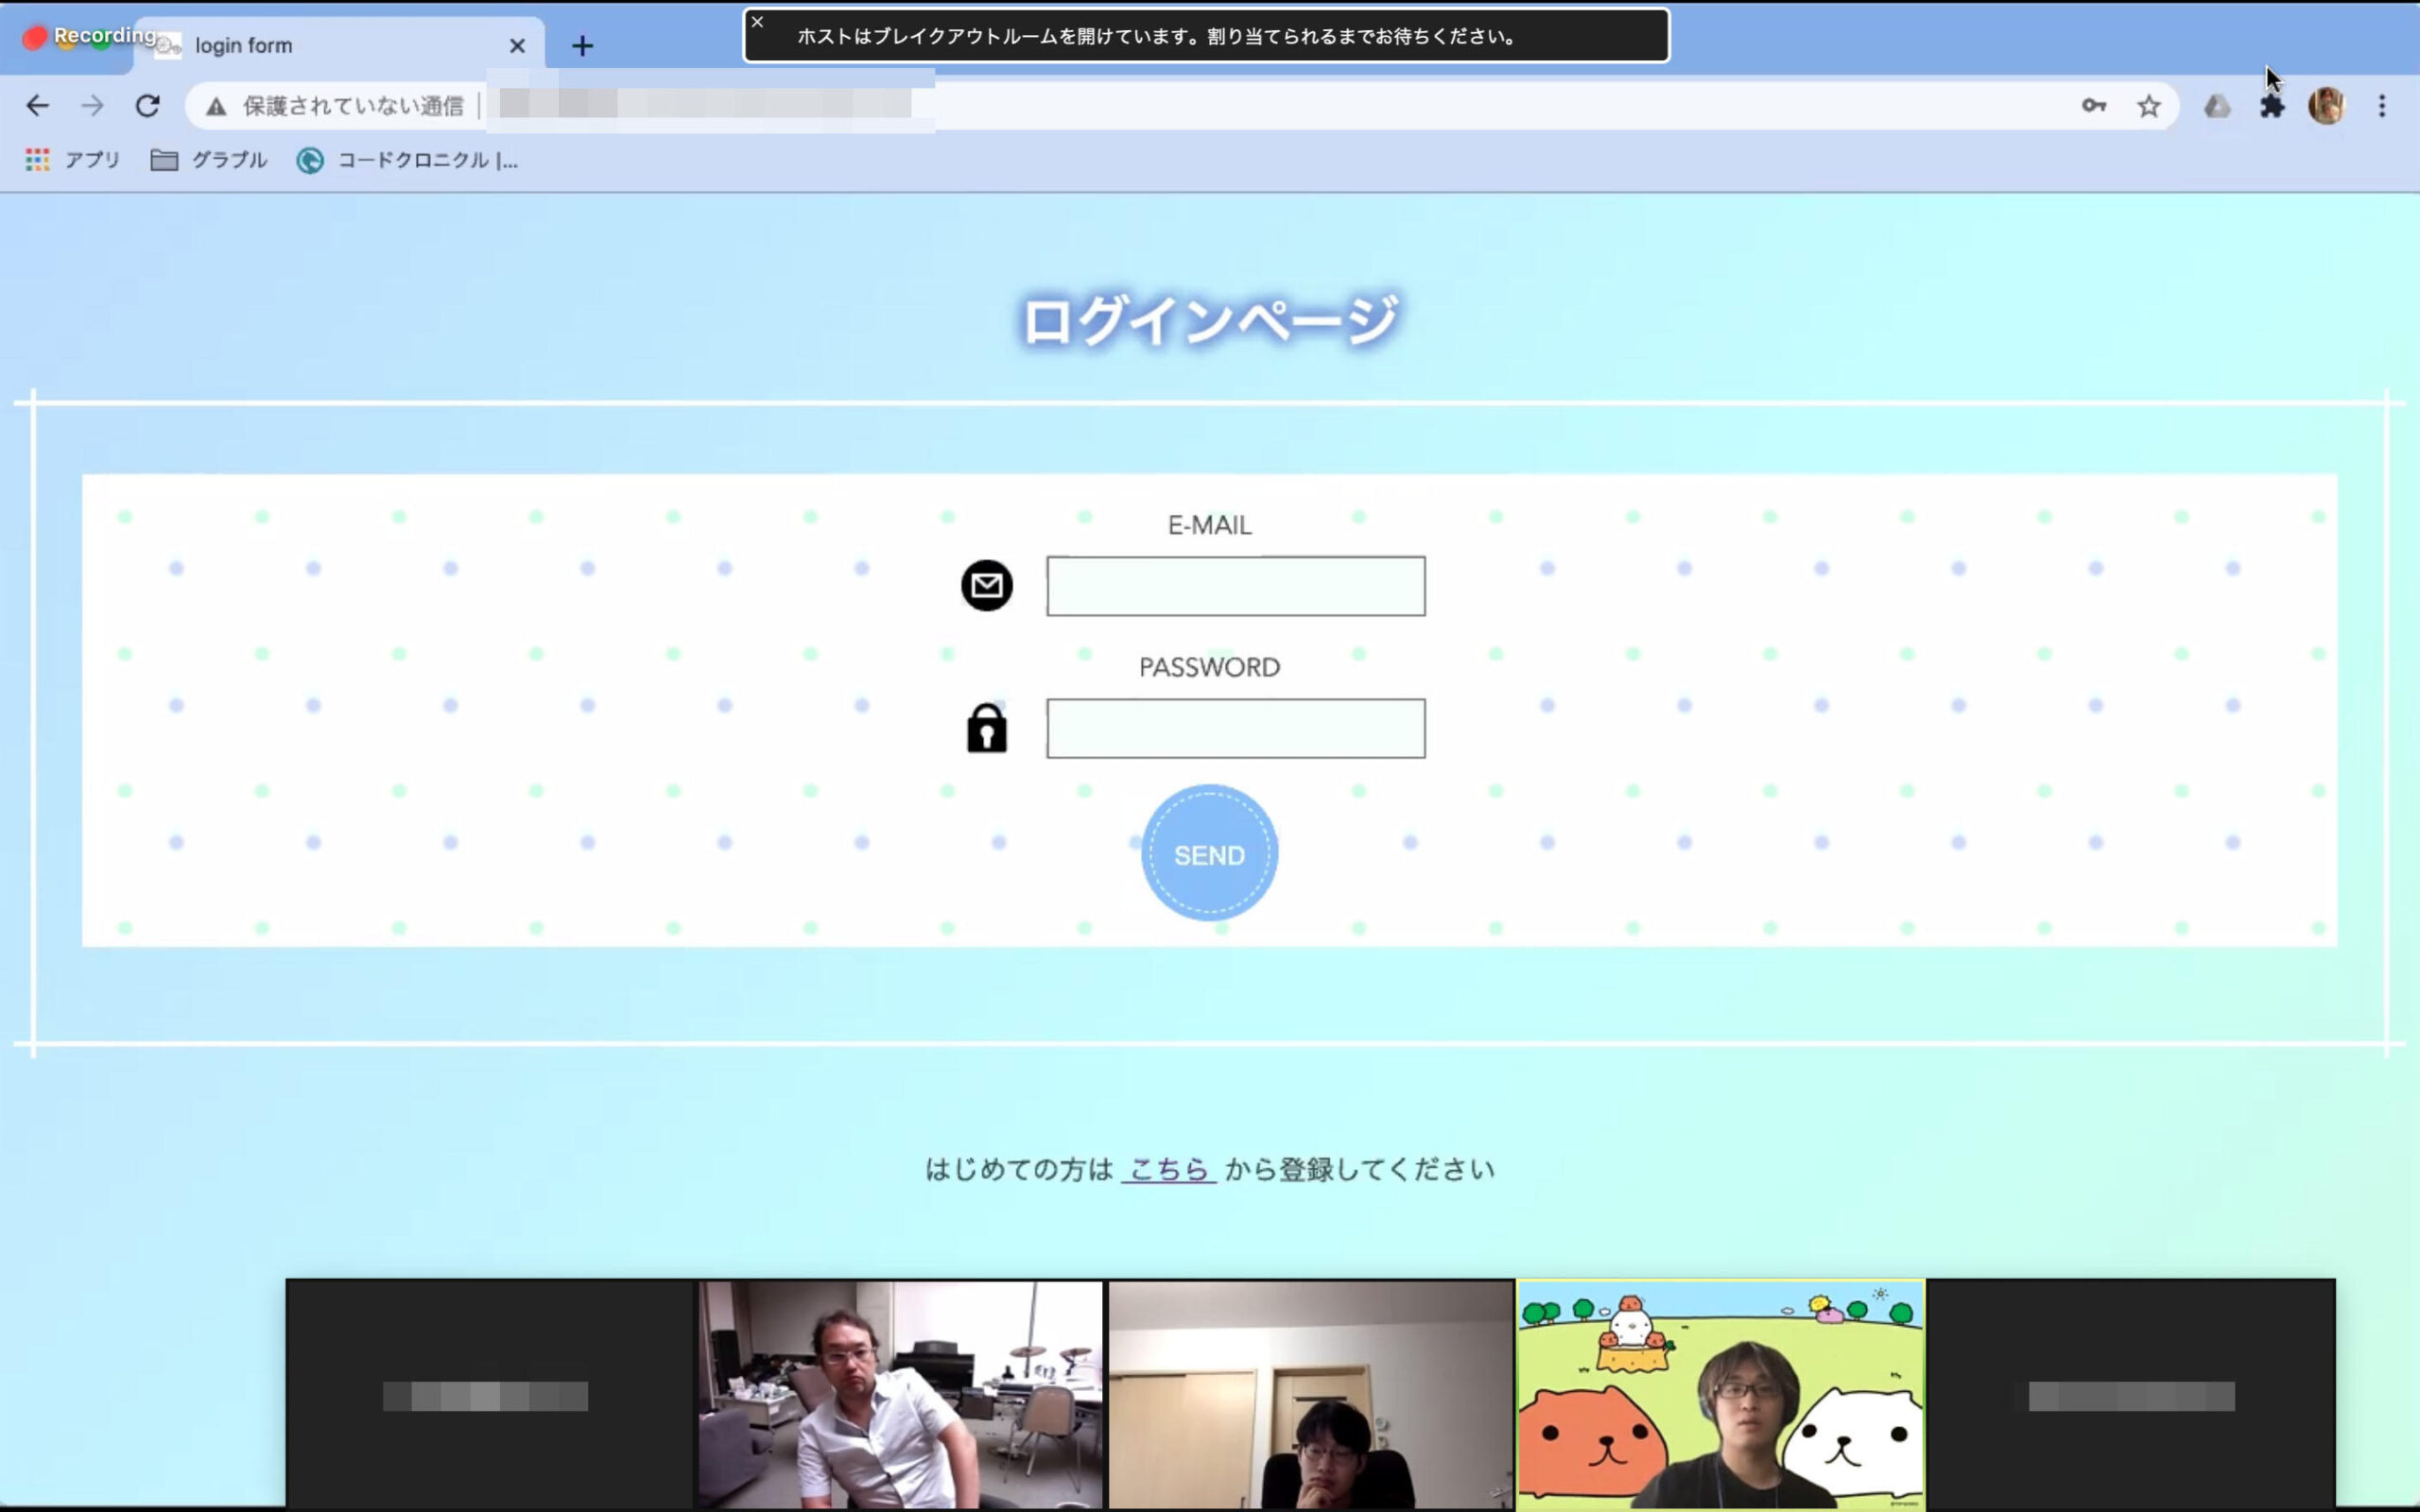This screenshot has width=2420, height=1512.
Task: Open the アプリ apps shortcut
Action: point(73,160)
